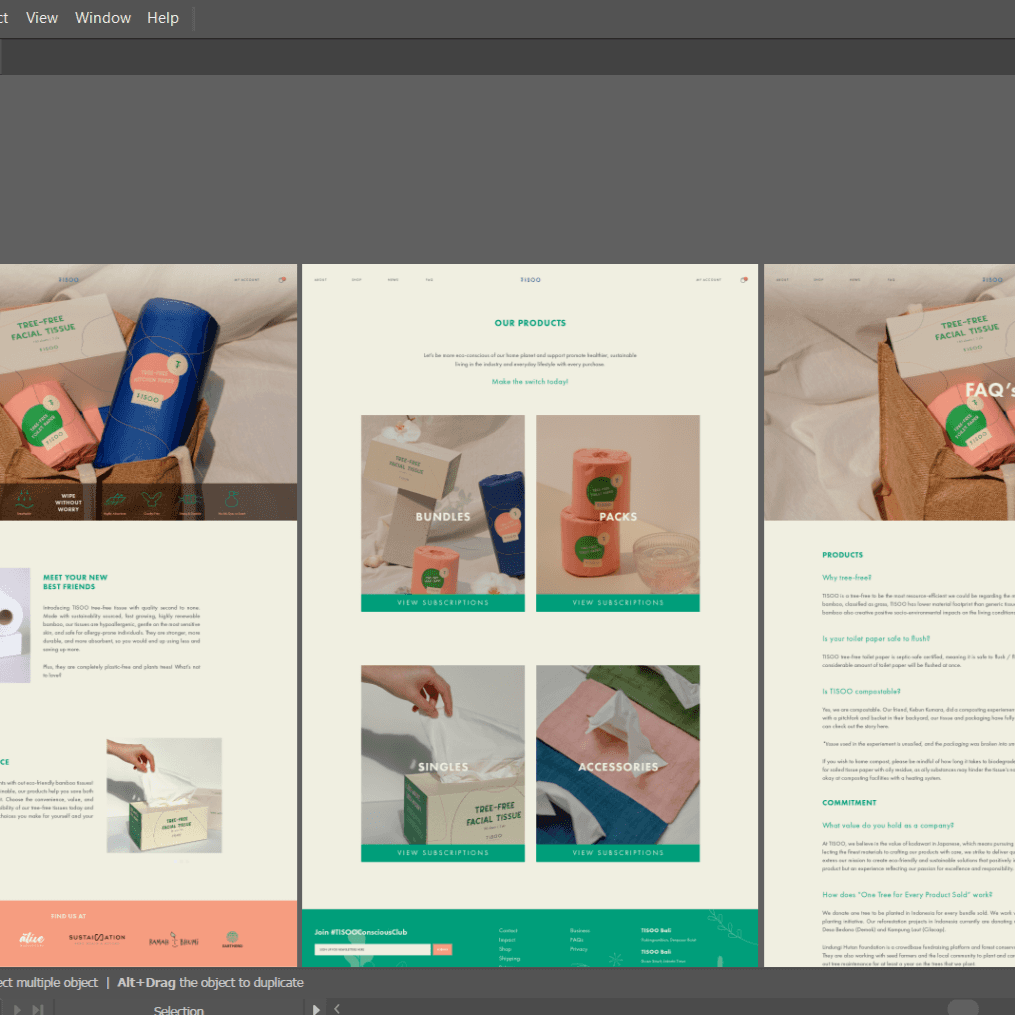Screen dimensions: 1015x1015
Task: Select 'What value do you hold as a company?'
Action: 887,825
